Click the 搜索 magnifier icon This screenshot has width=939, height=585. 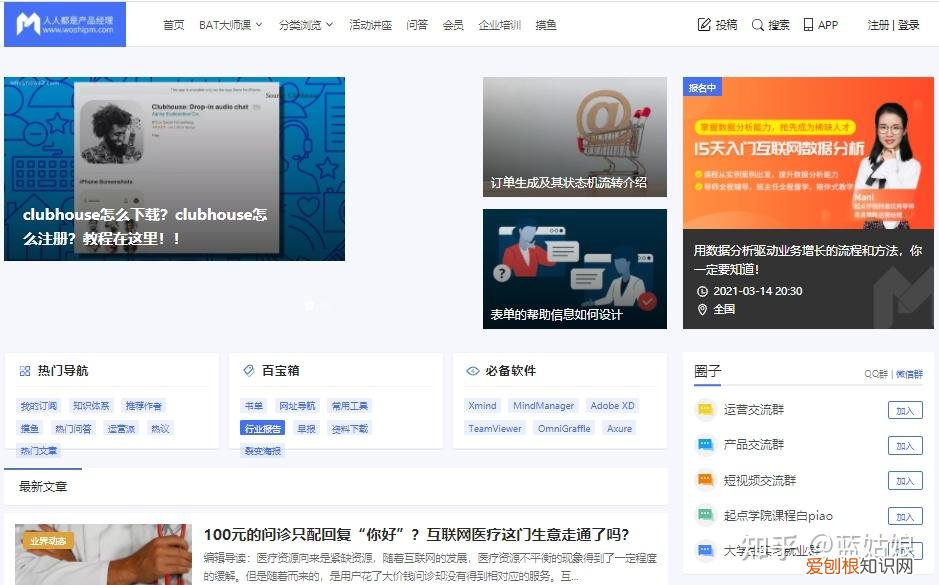(x=757, y=23)
